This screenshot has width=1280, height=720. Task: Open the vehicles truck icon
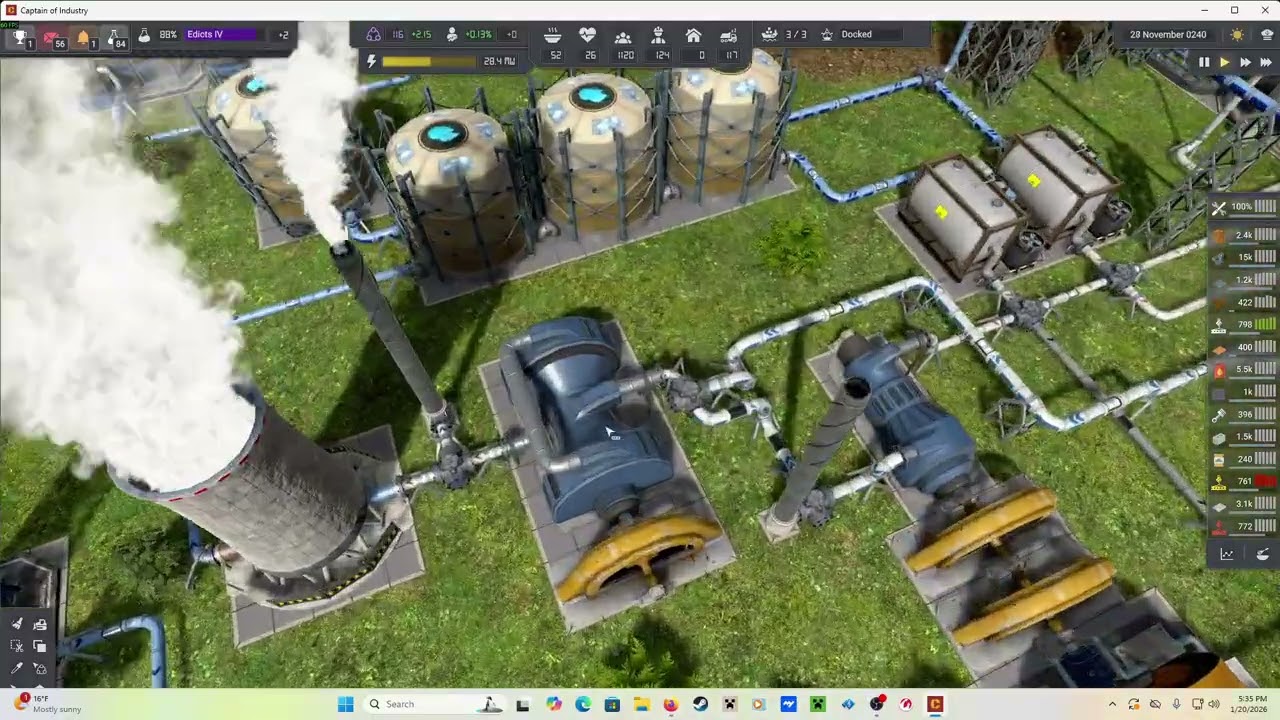[729, 35]
